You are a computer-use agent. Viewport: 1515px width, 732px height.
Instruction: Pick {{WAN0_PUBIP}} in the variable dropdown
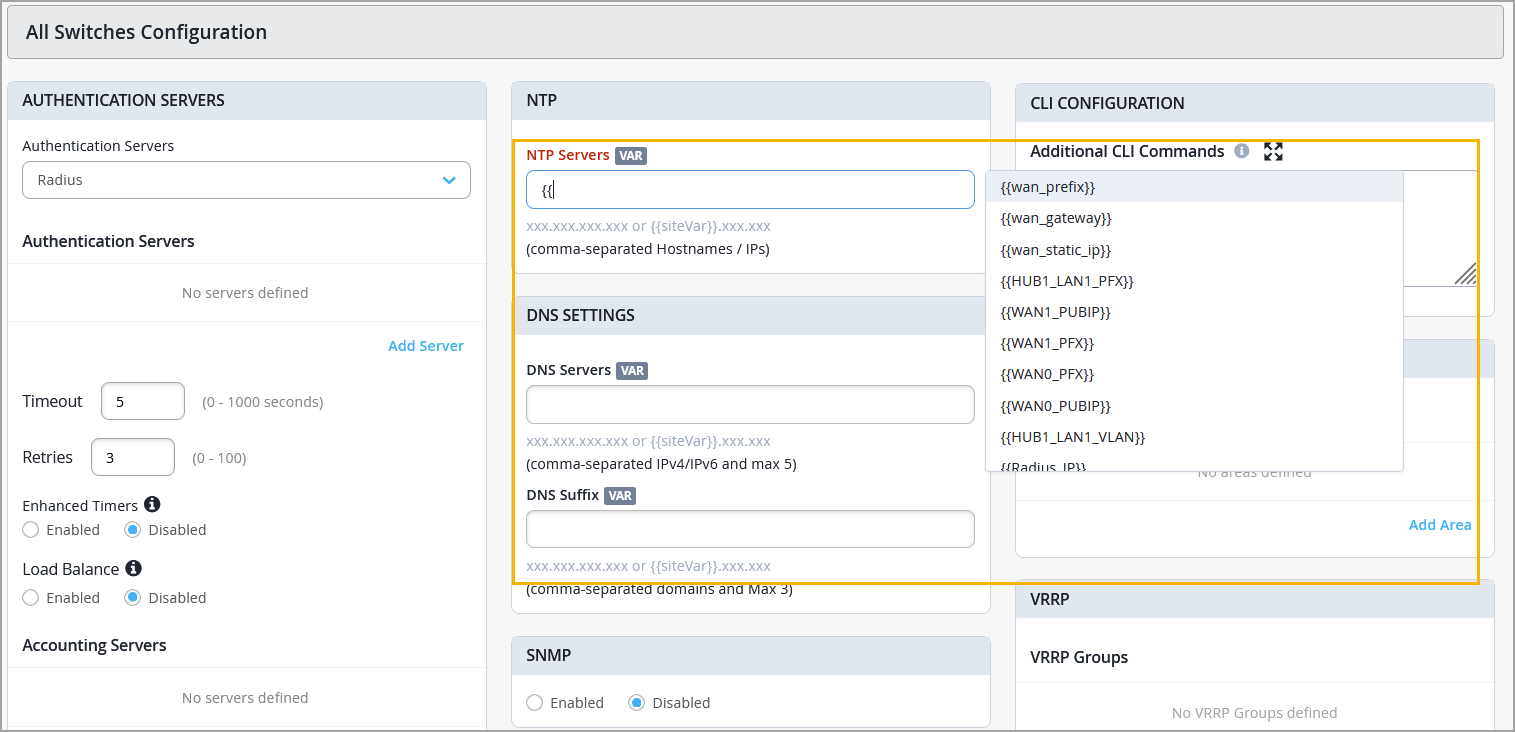(1055, 406)
